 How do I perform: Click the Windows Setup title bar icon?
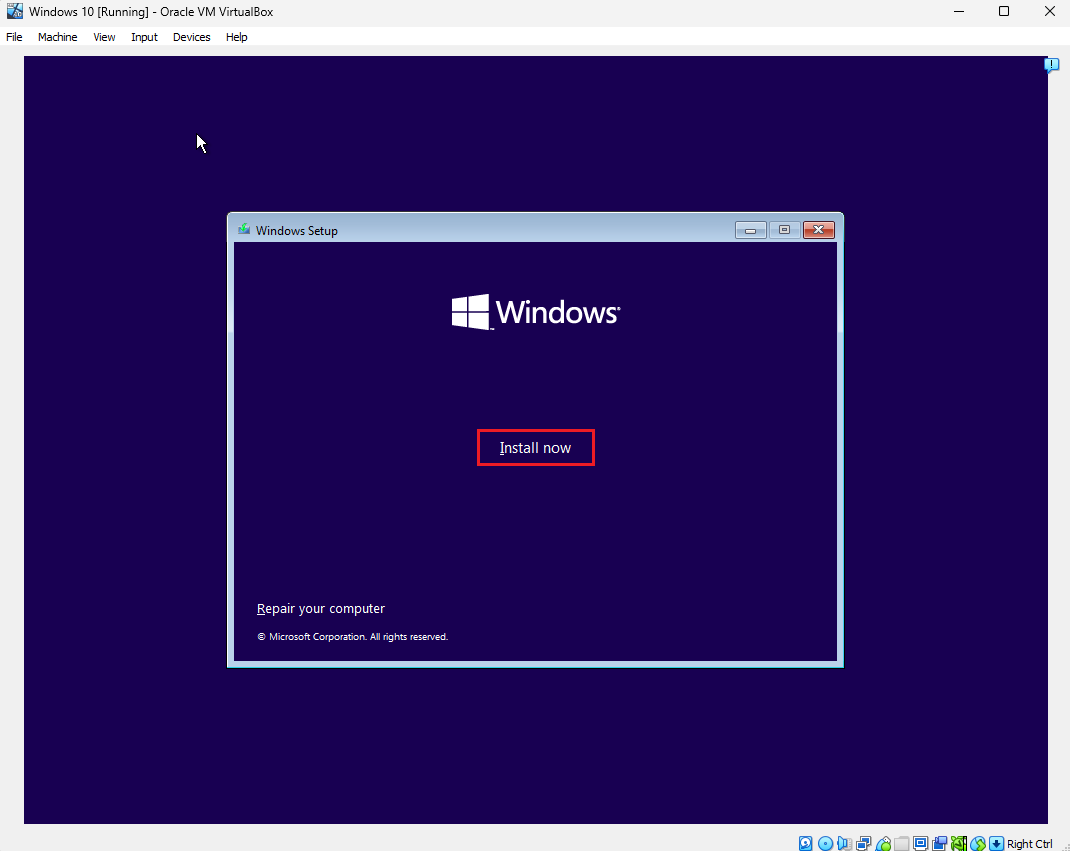pos(244,229)
